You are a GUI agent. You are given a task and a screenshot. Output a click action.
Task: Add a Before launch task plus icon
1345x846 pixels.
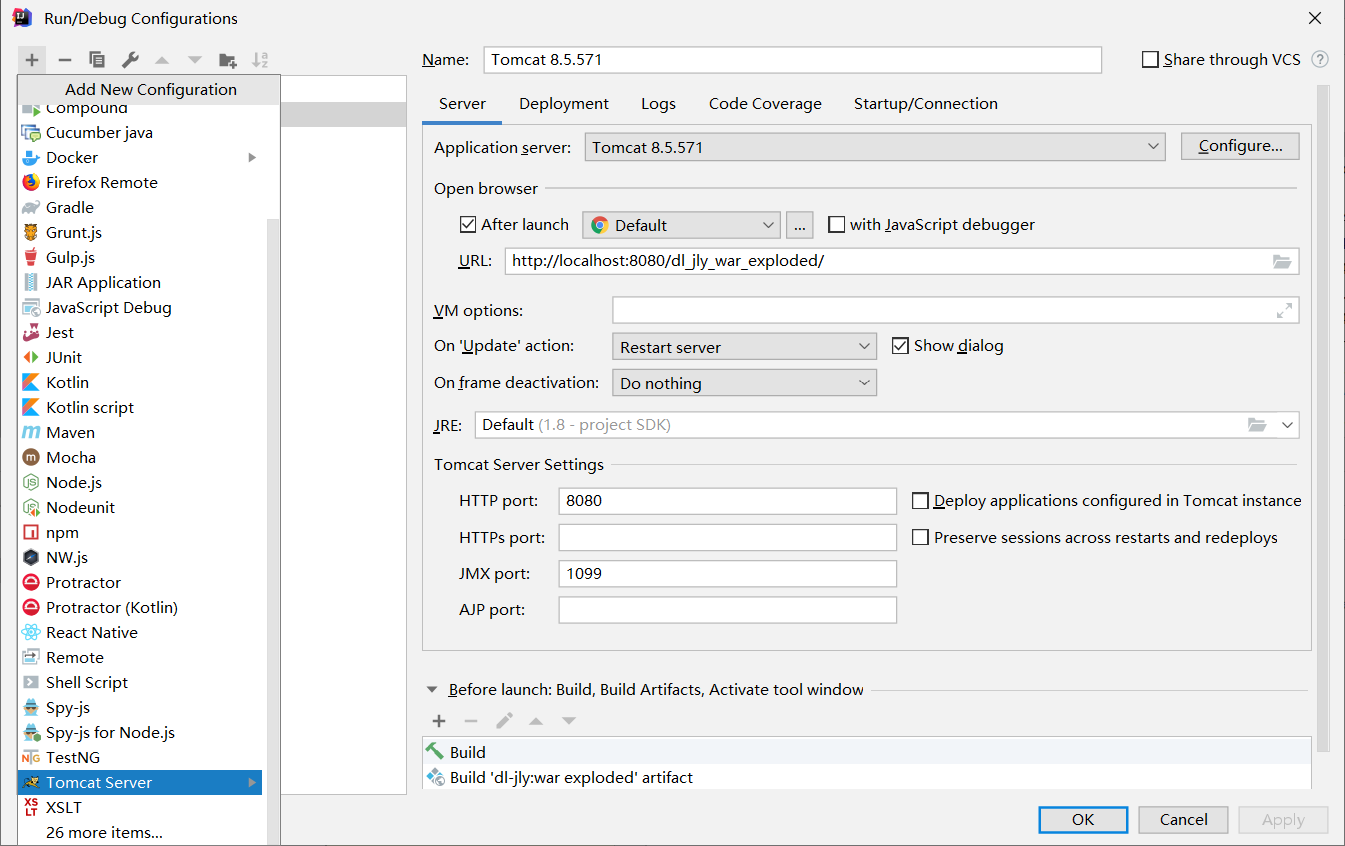[x=439, y=721]
